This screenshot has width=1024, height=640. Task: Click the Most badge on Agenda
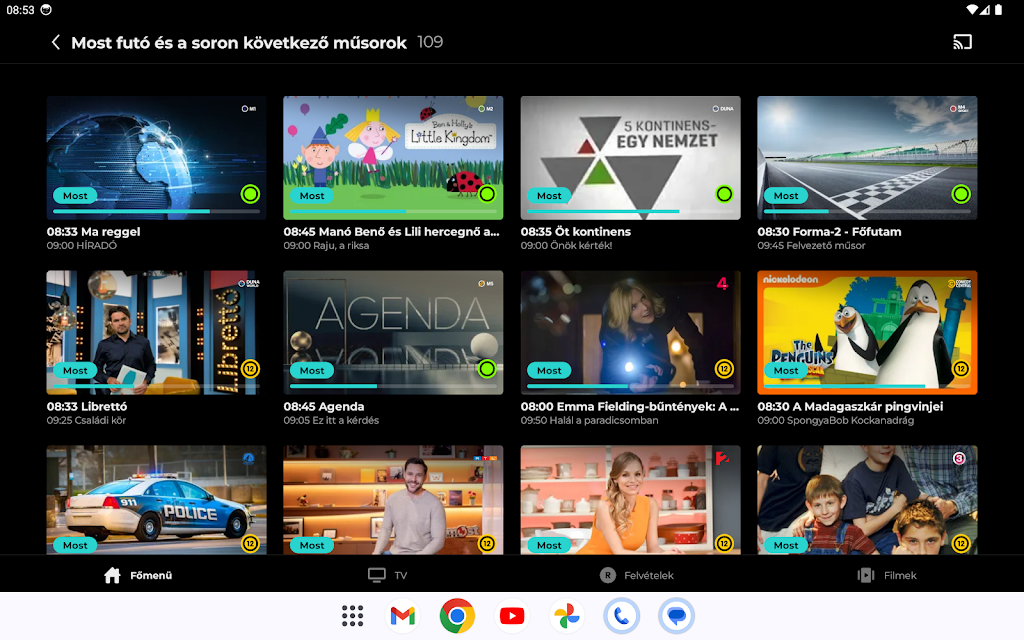pos(312,370)
